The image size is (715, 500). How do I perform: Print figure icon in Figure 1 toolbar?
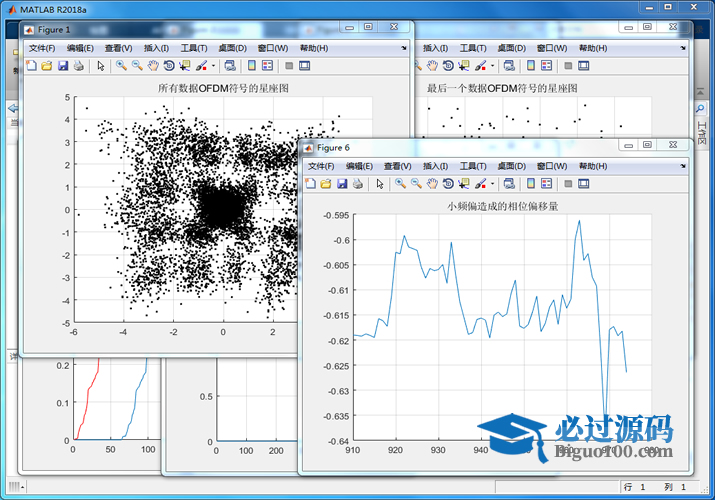[78, 66]
